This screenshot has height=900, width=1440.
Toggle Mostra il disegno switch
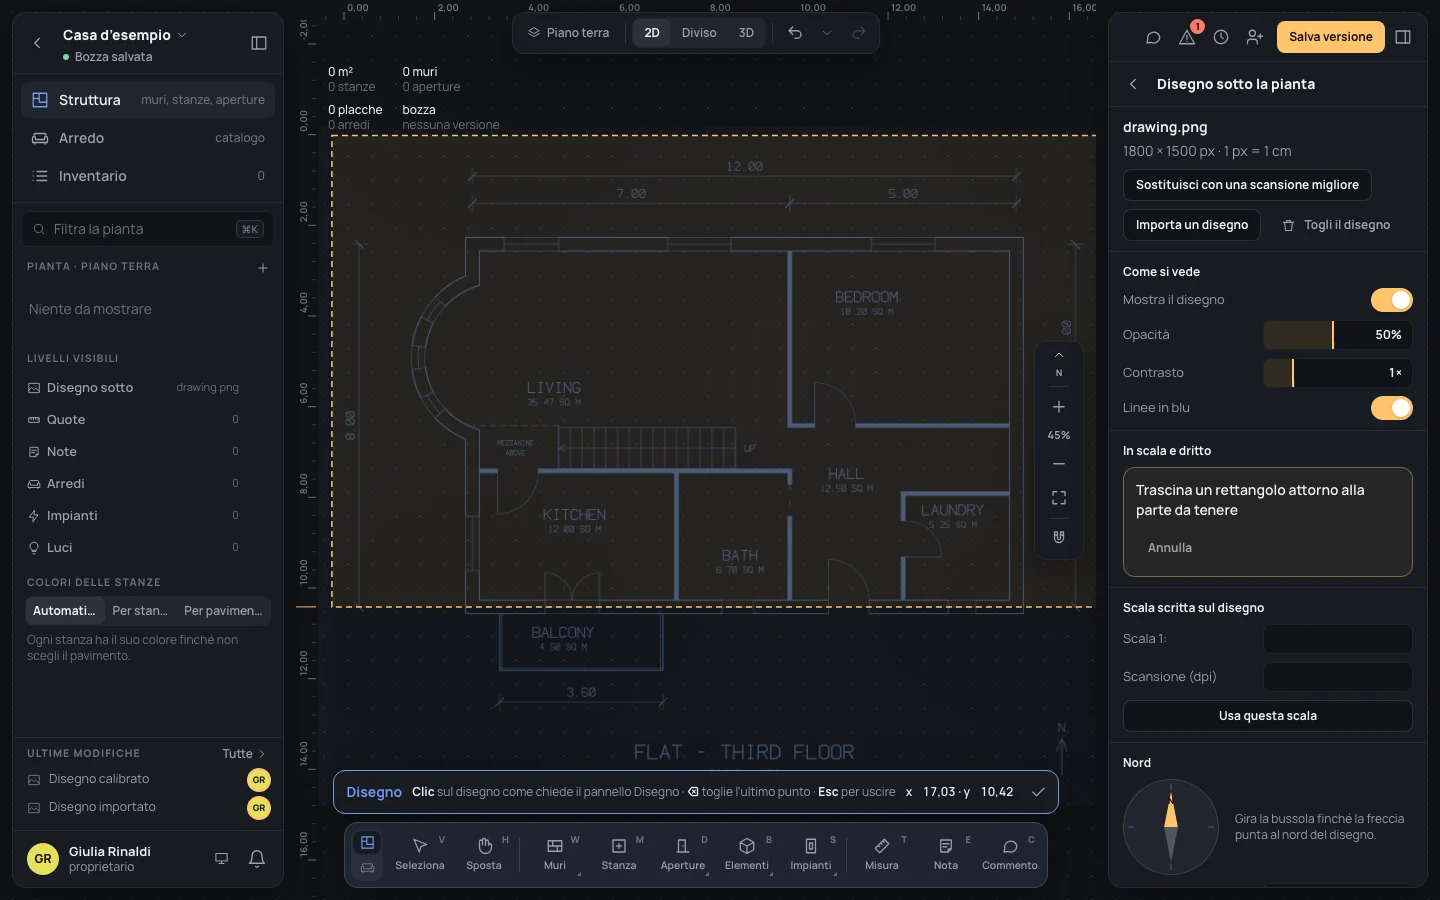click(1391, 300)
